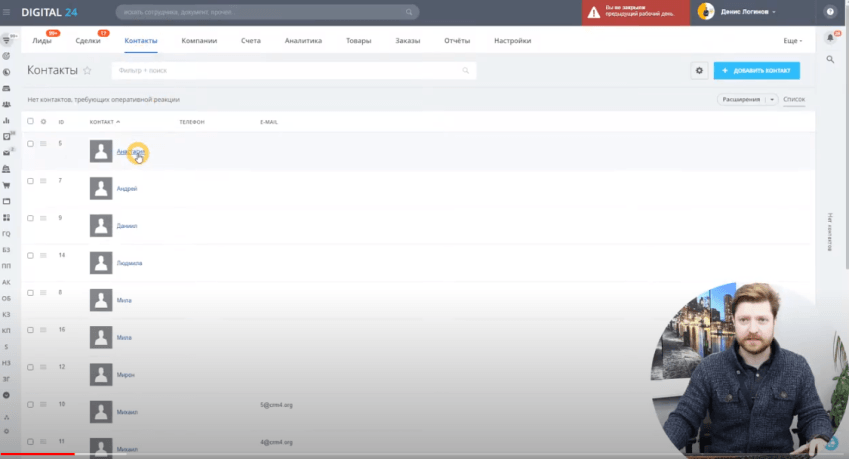Check the checkbox for contact ID 14
849x459 pixels.
click(30, 255)
